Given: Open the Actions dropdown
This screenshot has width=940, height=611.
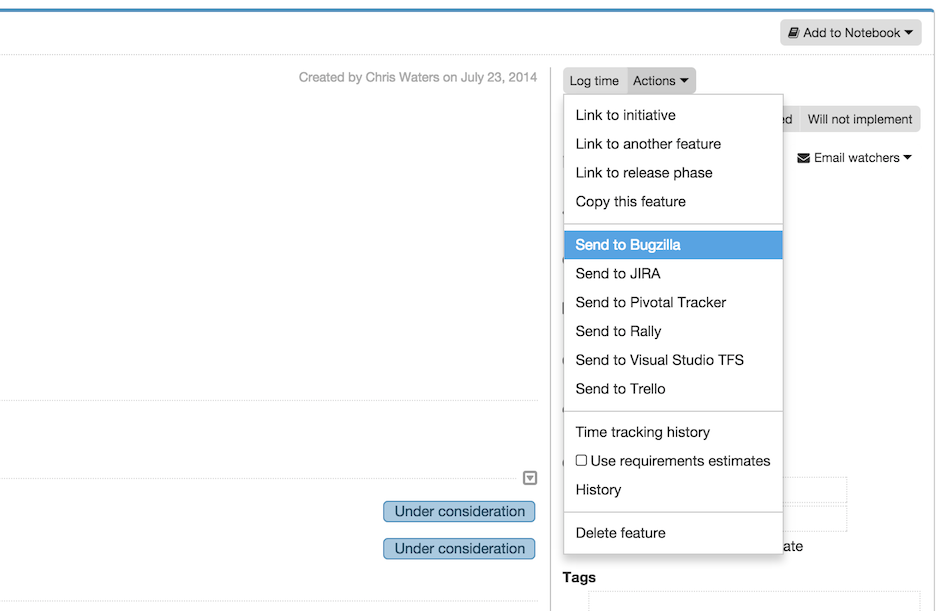Looking at the screenshot, I should point(660,80).
